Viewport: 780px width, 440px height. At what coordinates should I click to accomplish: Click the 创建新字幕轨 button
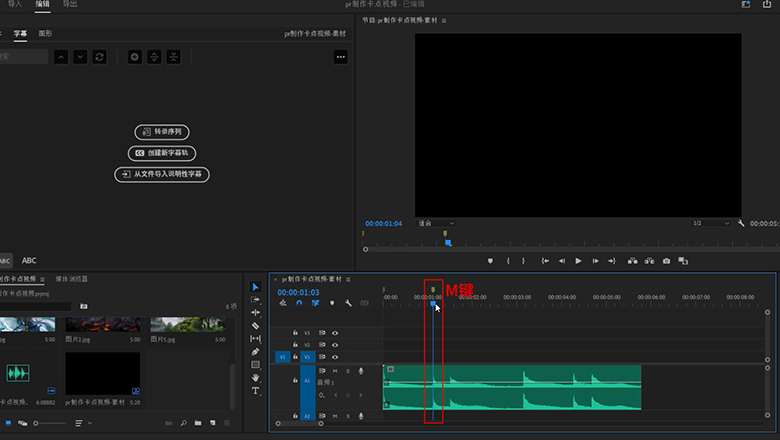point(162,153)
